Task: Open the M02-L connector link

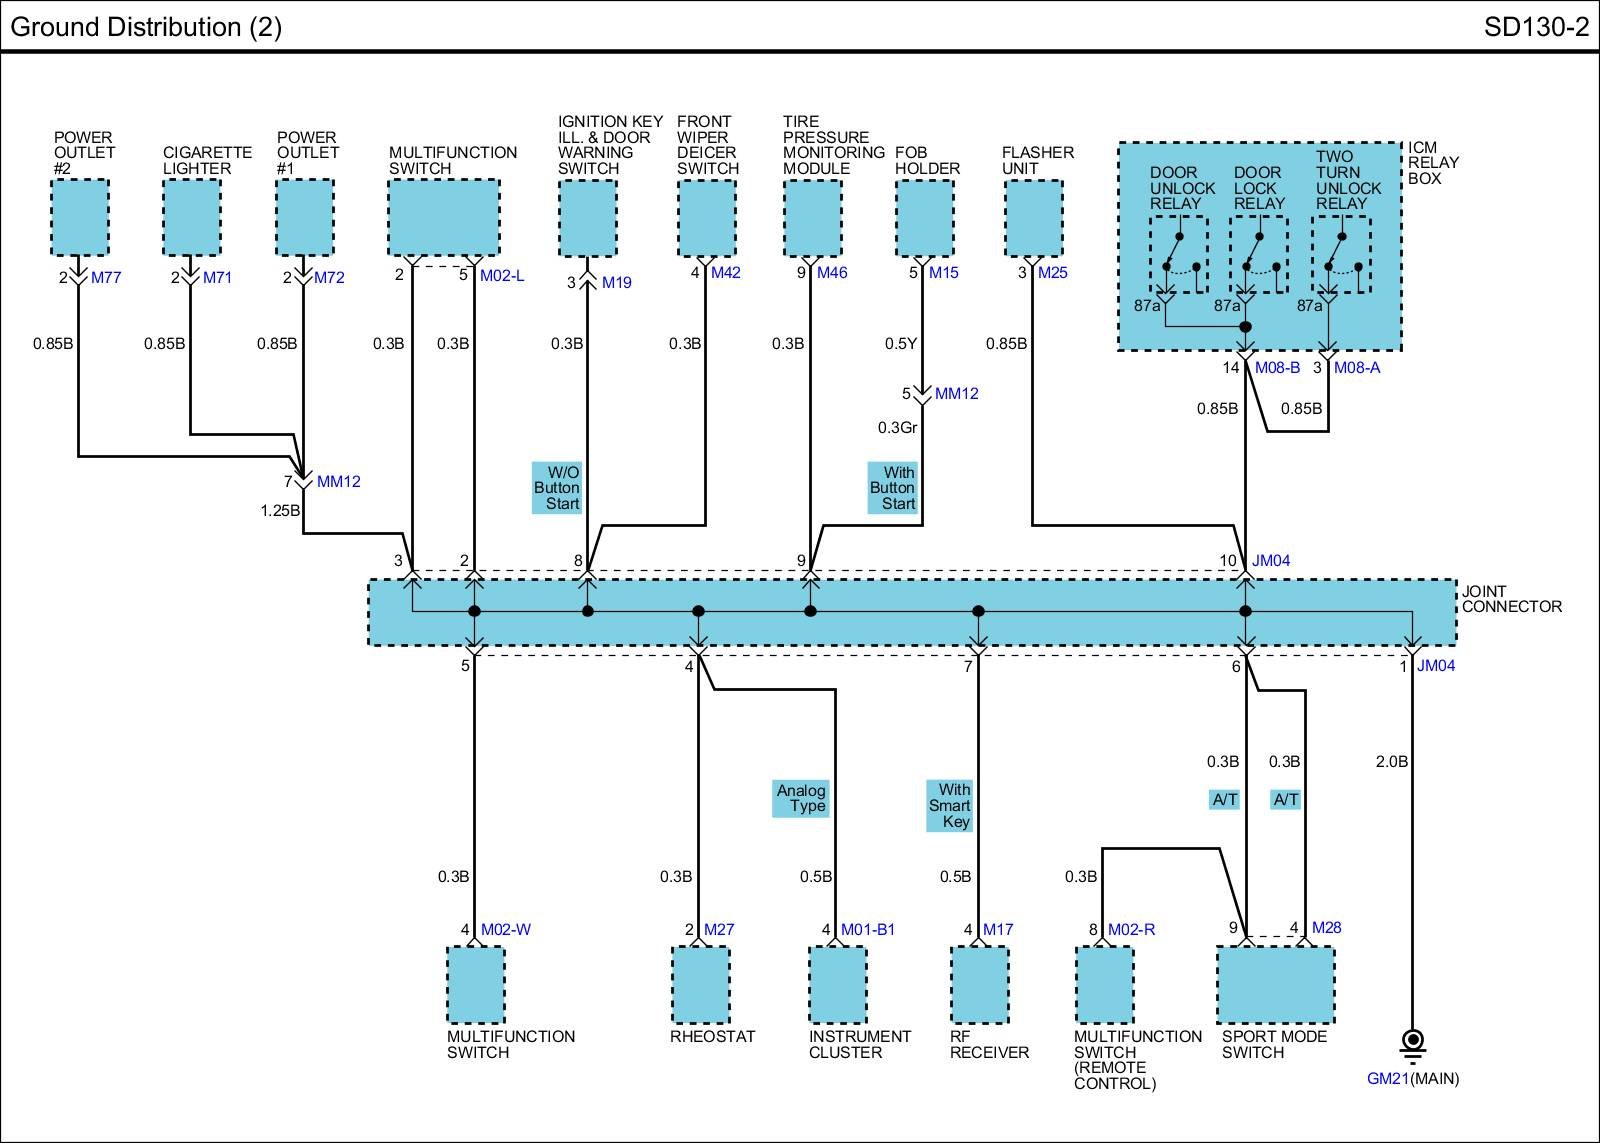Action: [x=502, y=275]
